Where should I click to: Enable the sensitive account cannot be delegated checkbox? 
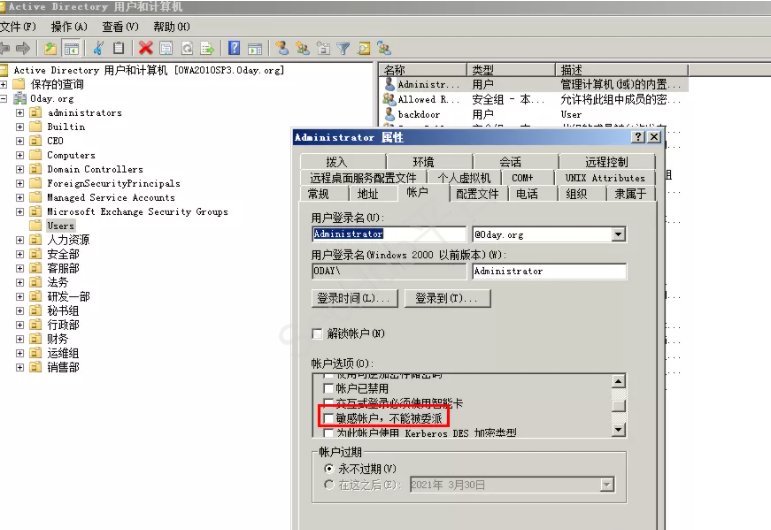point(328,416)
